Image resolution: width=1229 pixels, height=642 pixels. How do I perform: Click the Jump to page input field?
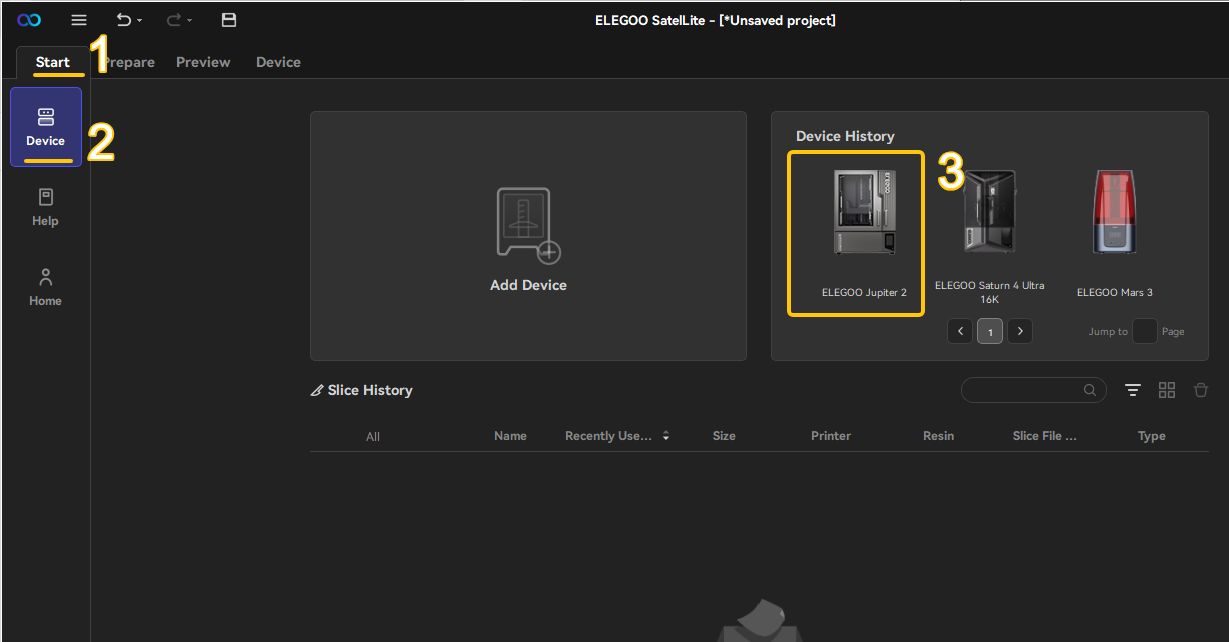[x=1145, y=331]
